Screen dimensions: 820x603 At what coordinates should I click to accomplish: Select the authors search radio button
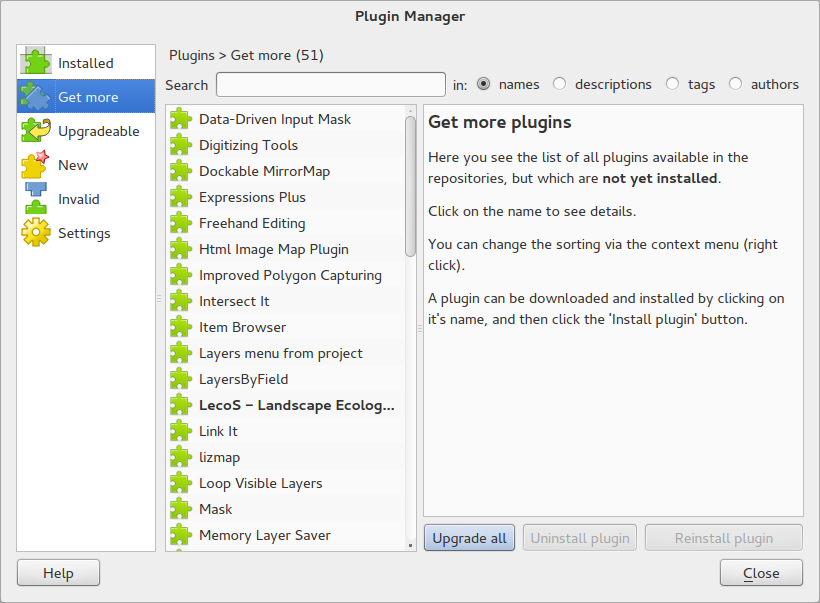[736, 85]
